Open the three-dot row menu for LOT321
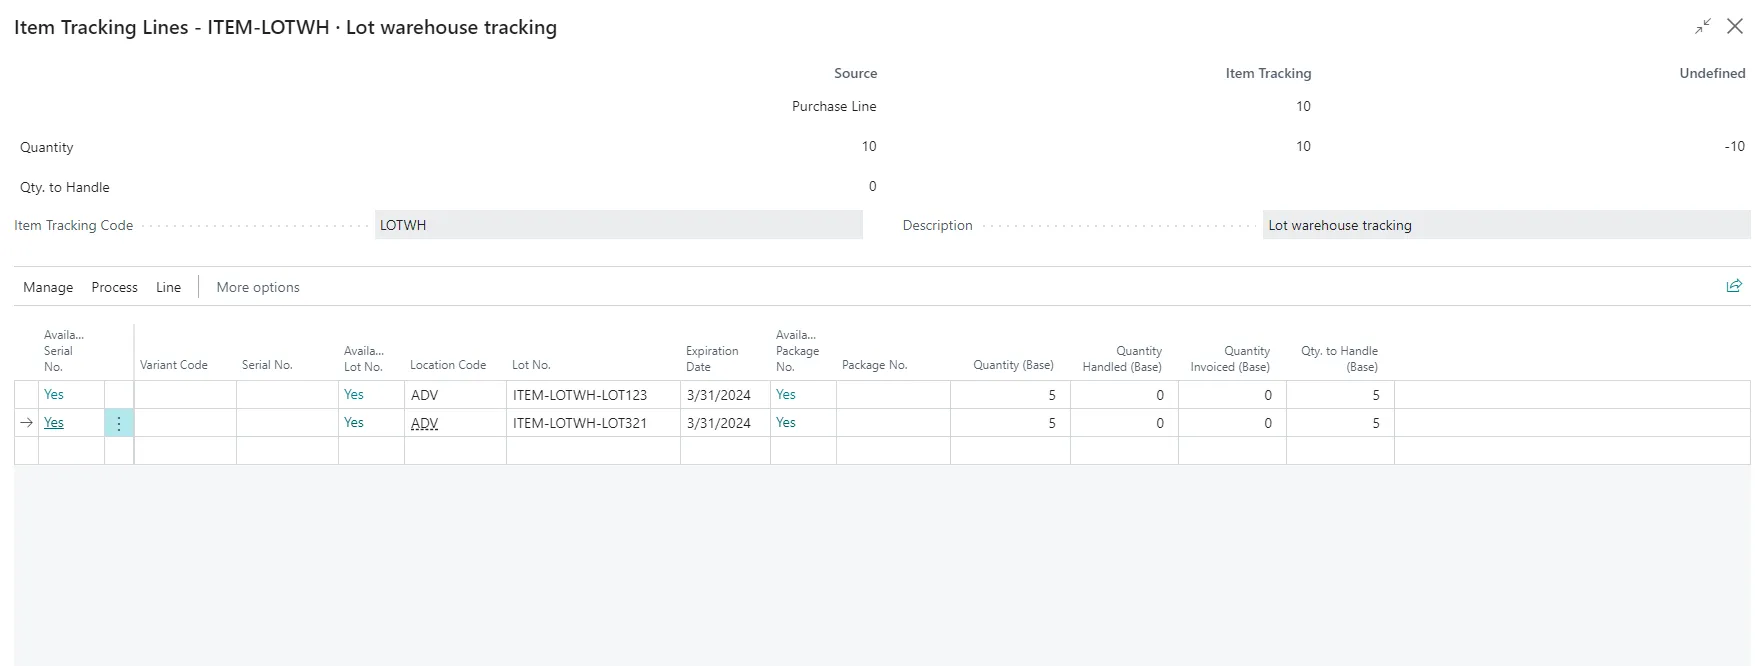1755x666 pixels. 118,423
